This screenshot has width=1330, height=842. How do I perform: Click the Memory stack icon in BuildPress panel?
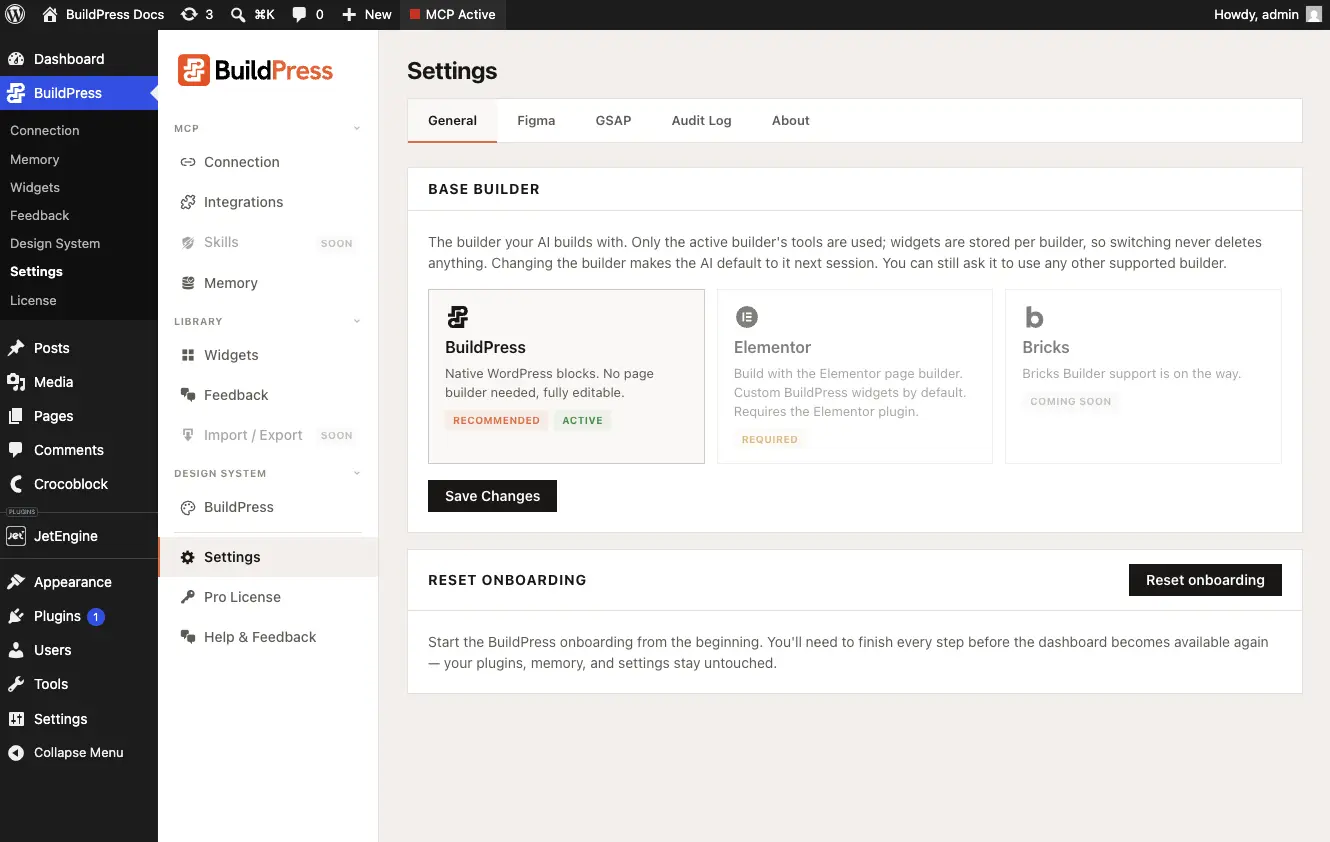tap(187, 283)
